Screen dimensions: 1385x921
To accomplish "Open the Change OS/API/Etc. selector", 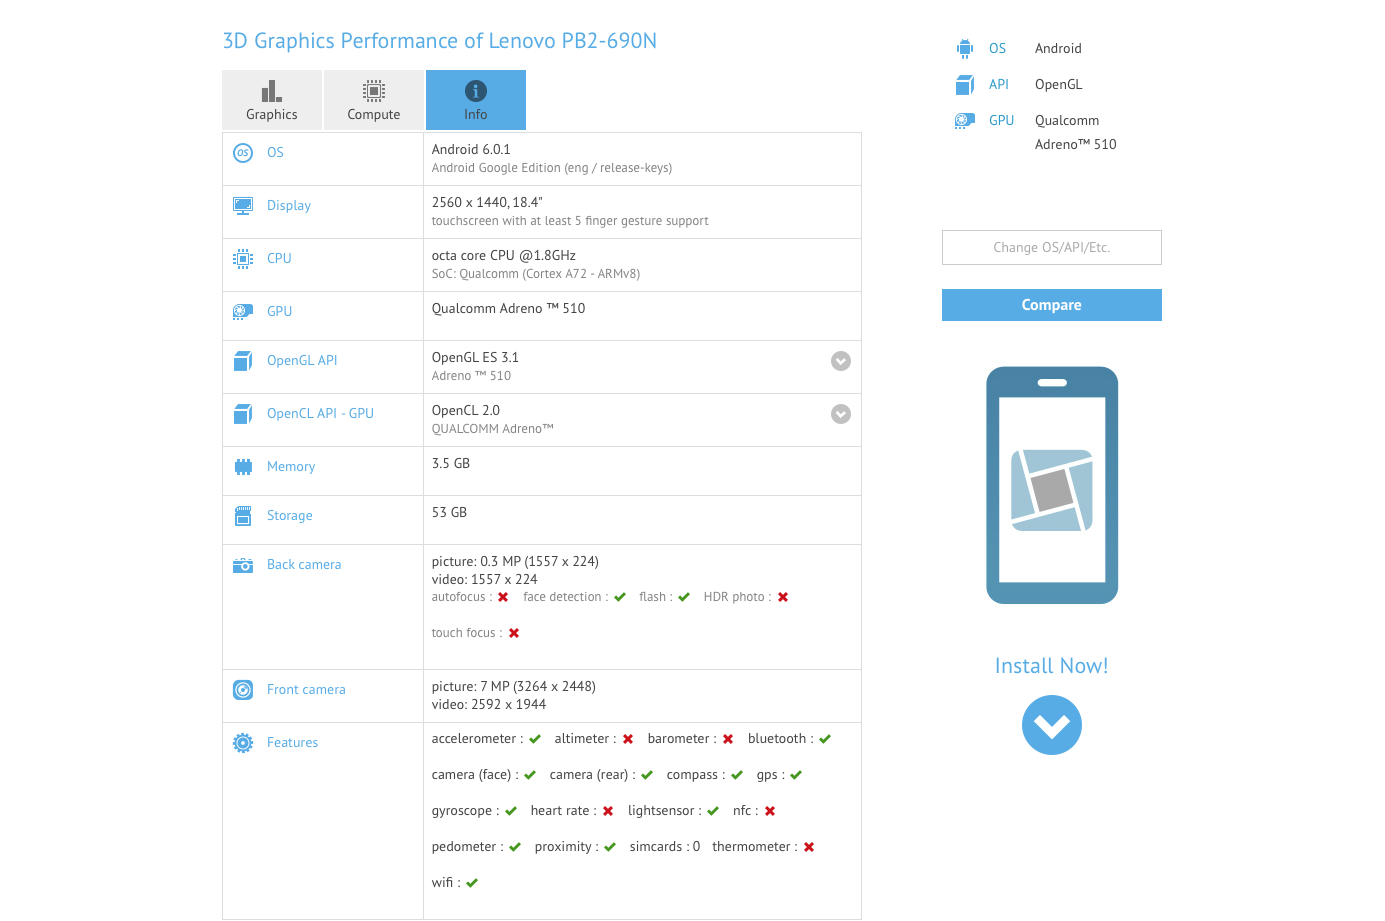I will (1051, 248).
